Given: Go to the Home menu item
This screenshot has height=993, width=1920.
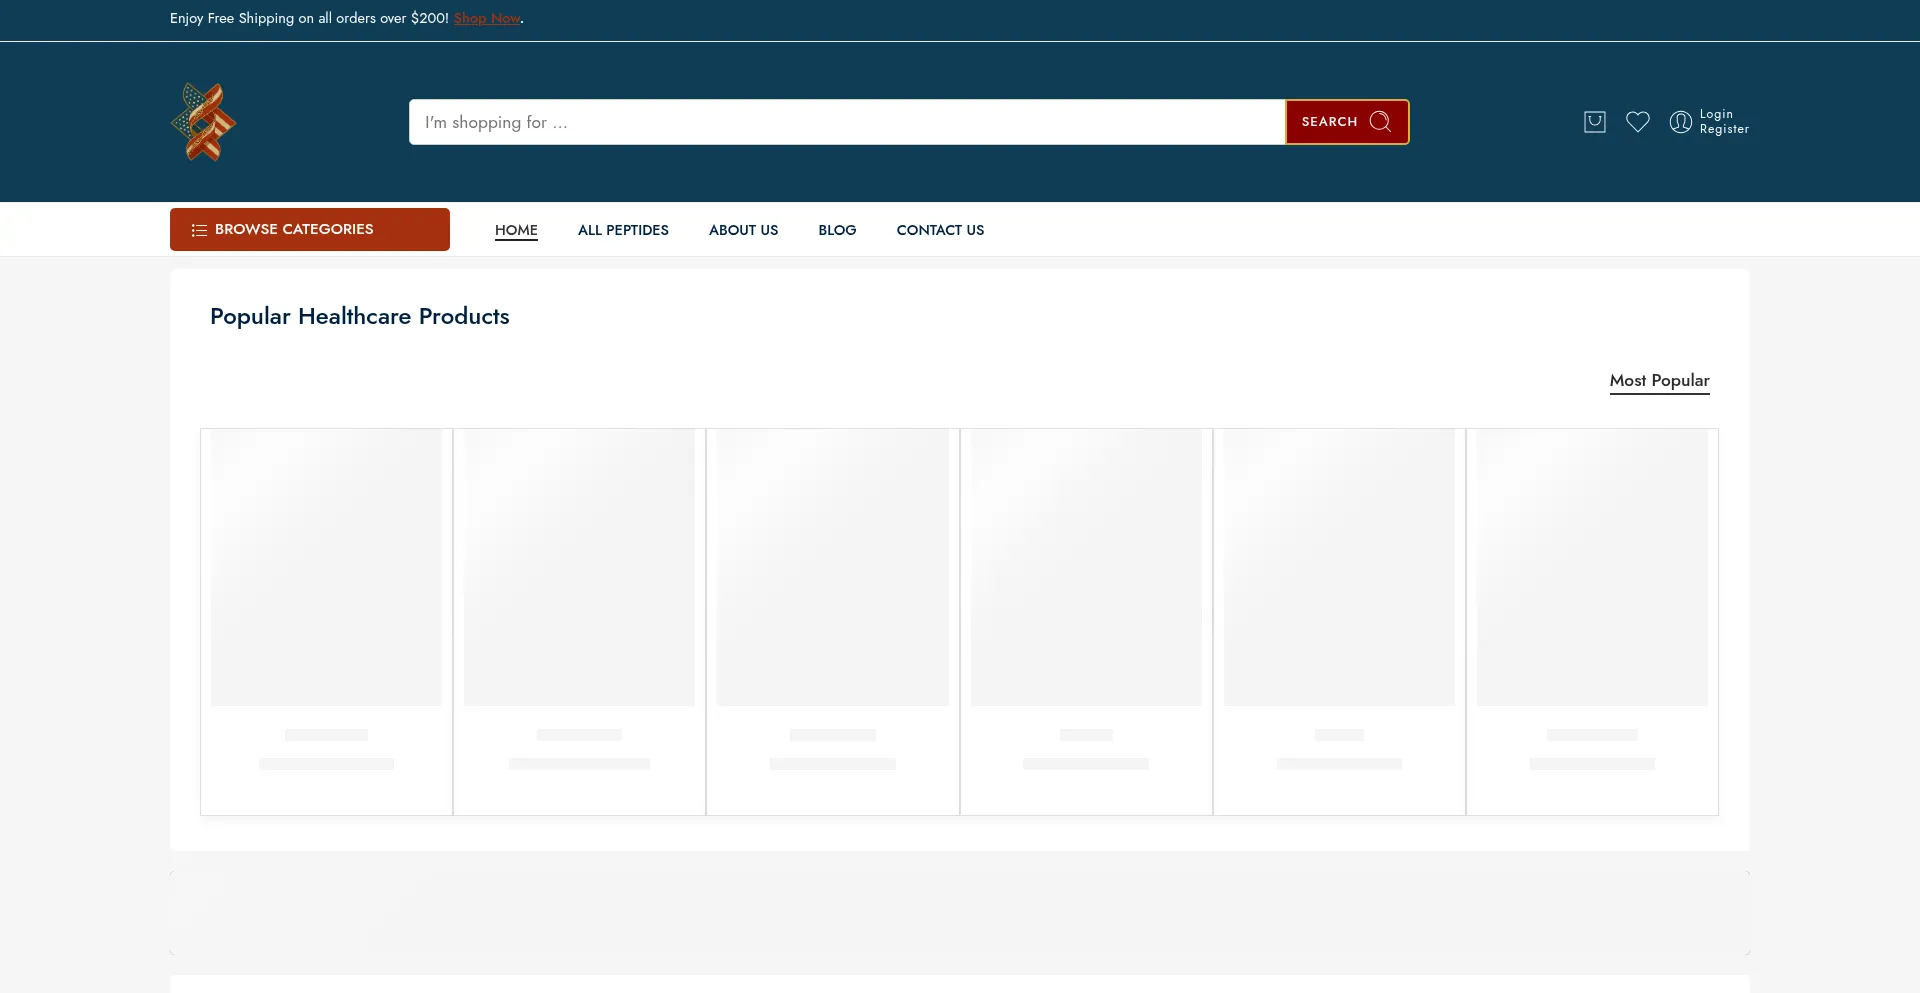Looking at the screenshot, I should pyautogui.click(x=516, y=230).
